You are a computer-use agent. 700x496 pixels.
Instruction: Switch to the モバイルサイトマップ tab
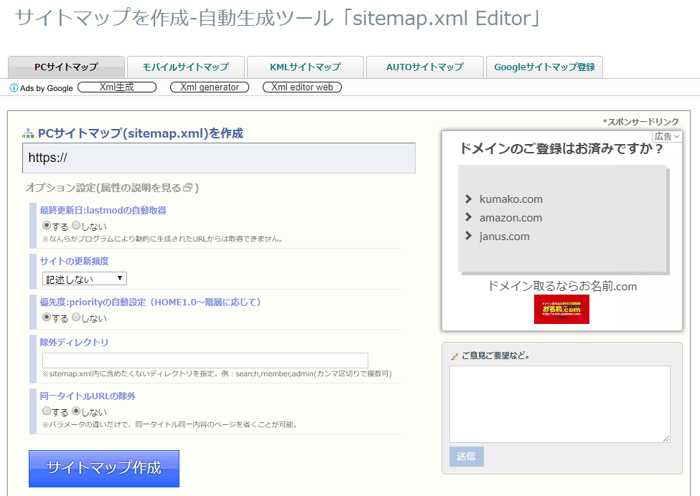[186, 67]
